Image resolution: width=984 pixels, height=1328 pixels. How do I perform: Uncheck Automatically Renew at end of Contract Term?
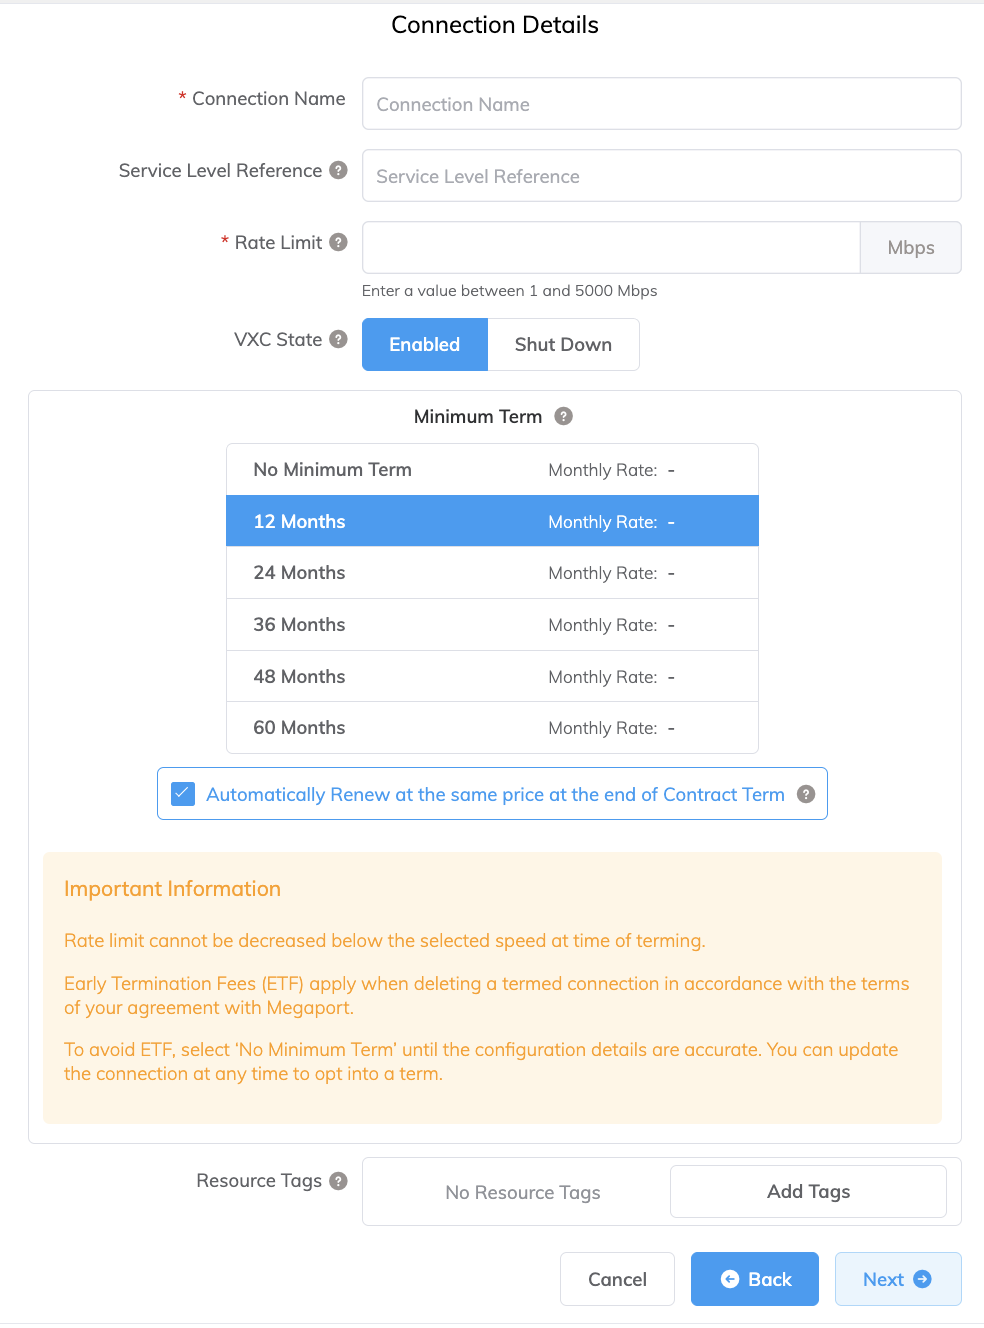(x=182, y=793)
